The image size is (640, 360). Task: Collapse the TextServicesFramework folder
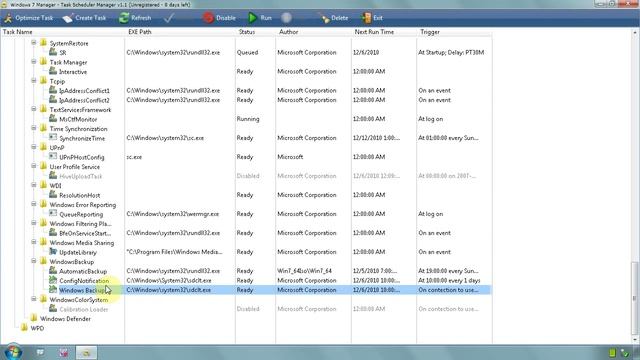click(x=34, y=109)
